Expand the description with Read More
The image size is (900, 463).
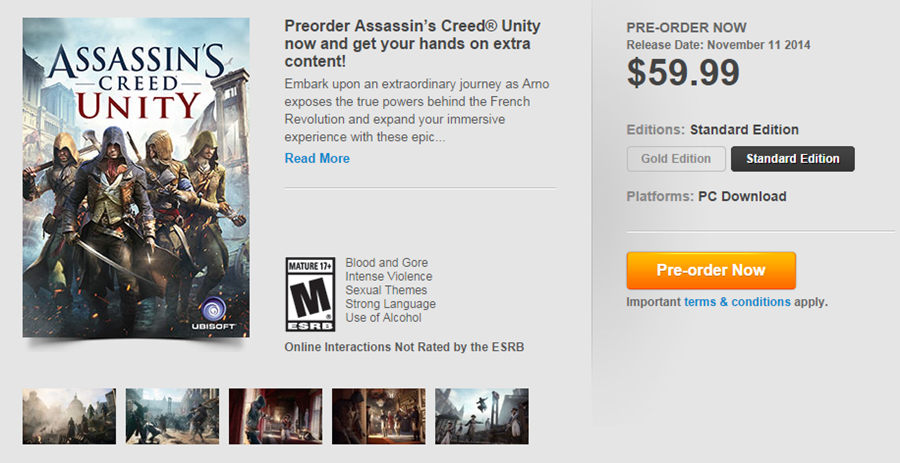tap(317, 158)
